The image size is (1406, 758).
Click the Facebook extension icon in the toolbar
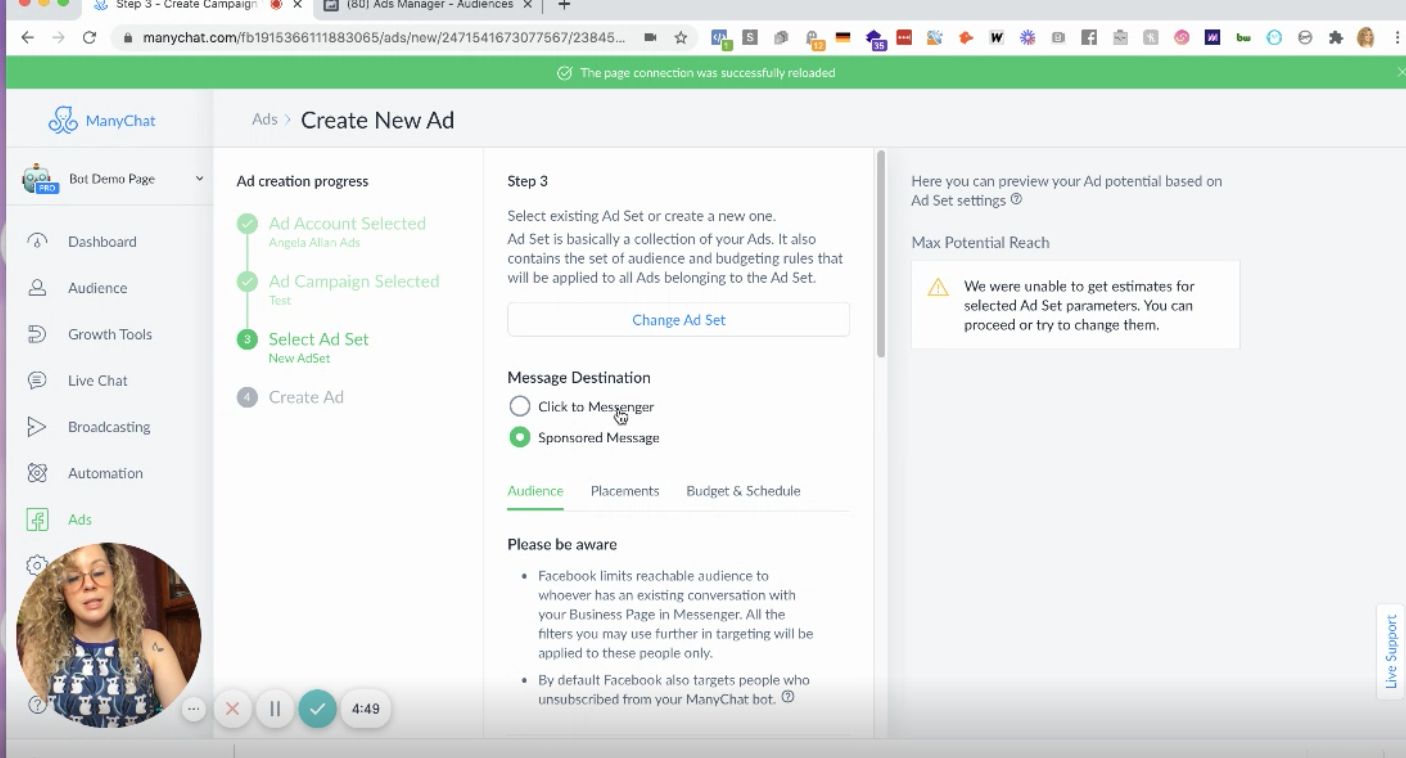[1089, 38]
